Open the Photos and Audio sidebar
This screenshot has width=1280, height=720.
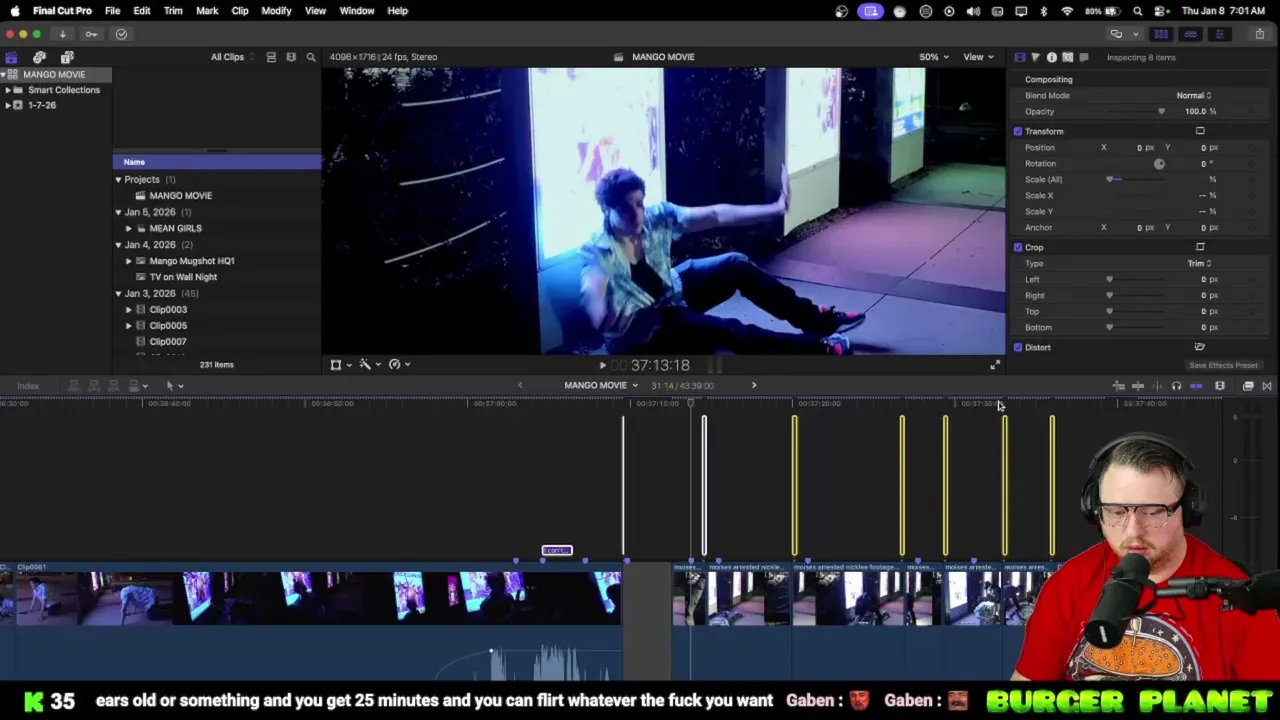click(x=39, y=57)
